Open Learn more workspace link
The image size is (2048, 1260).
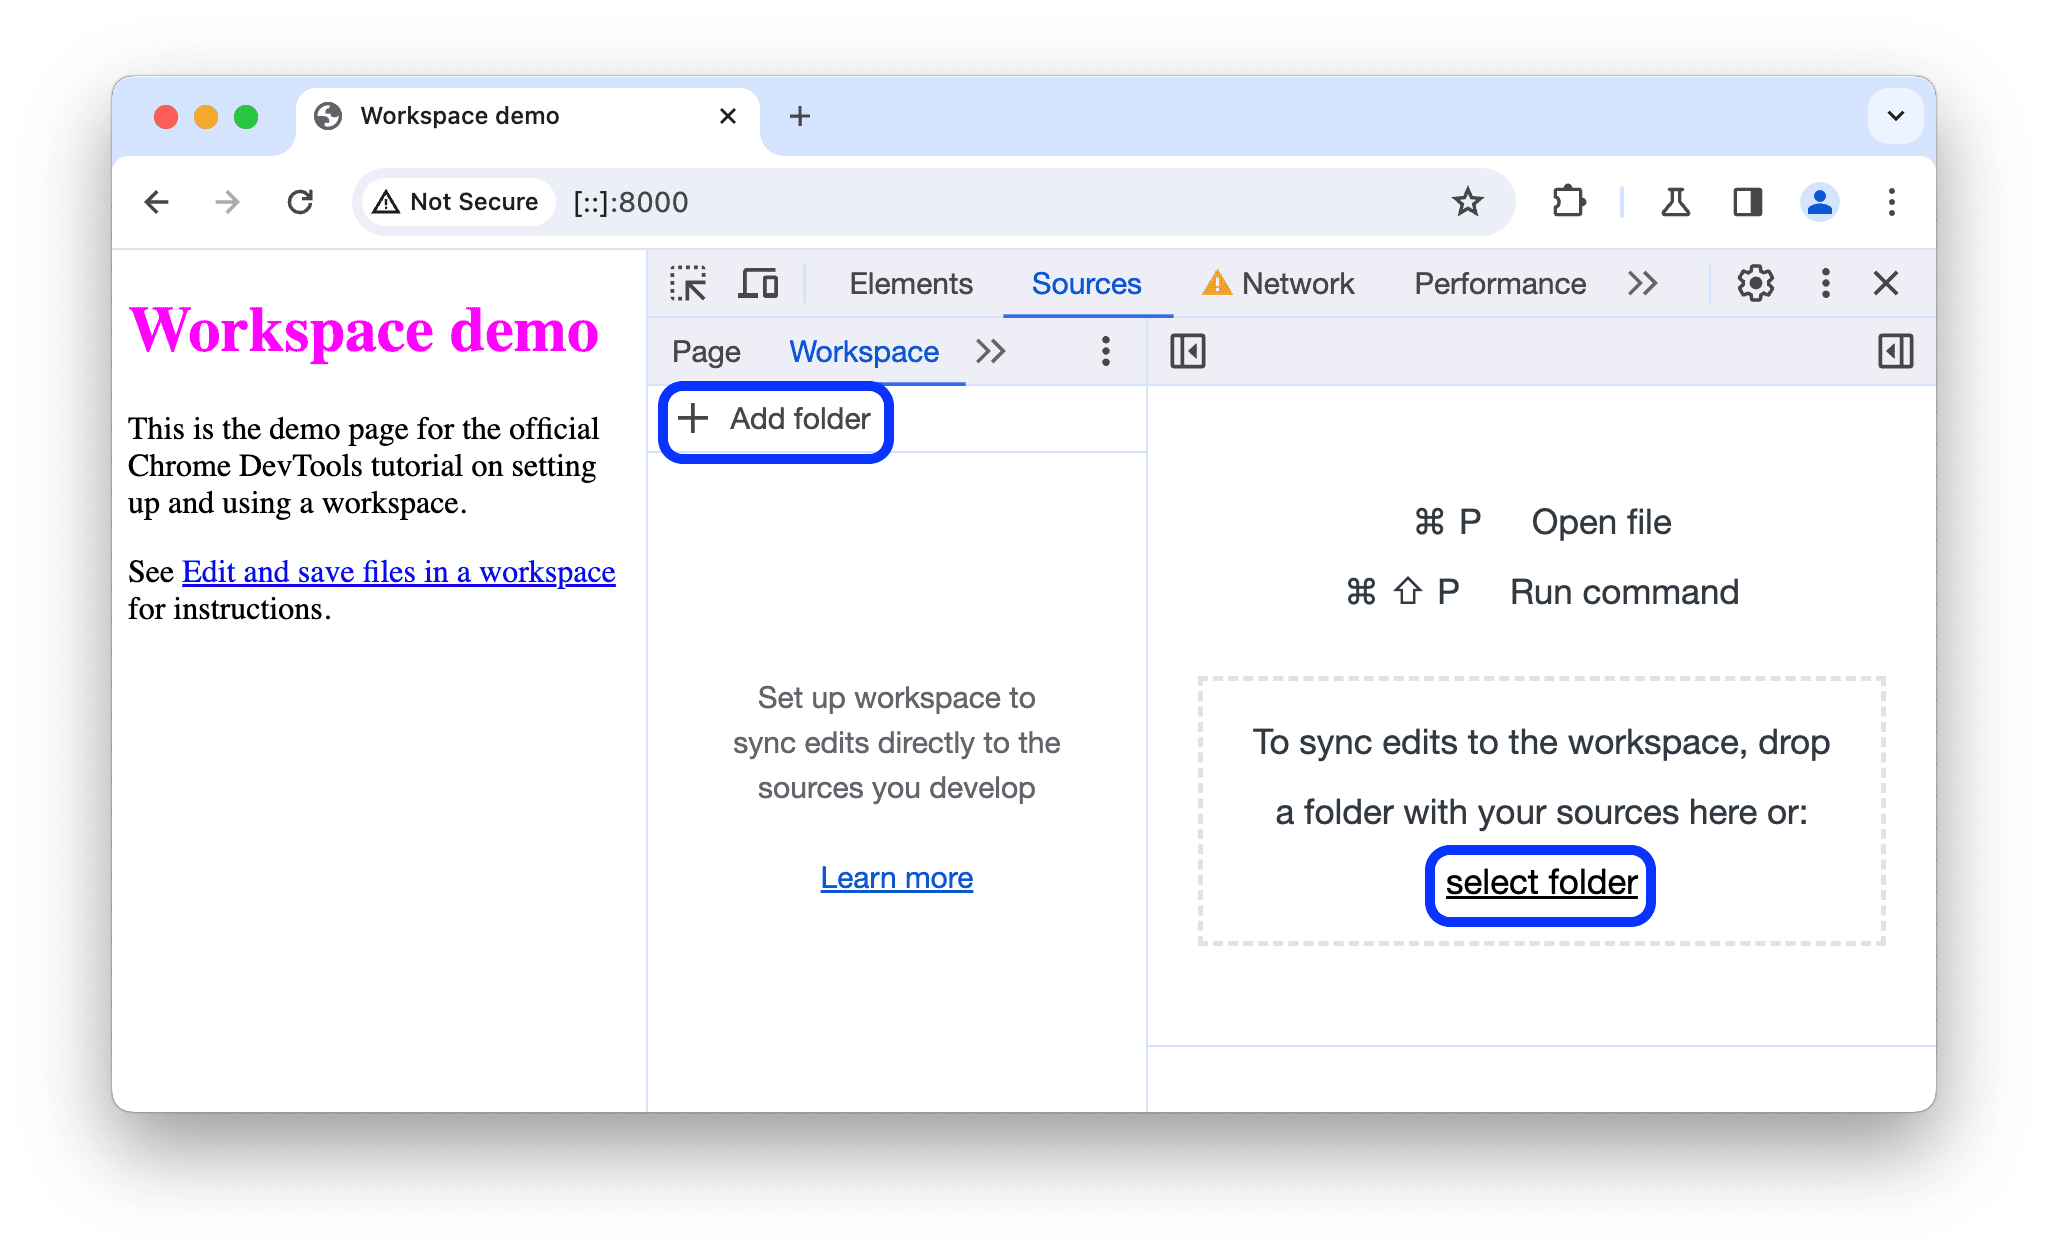pyautogui.click(x=895, y=877)
